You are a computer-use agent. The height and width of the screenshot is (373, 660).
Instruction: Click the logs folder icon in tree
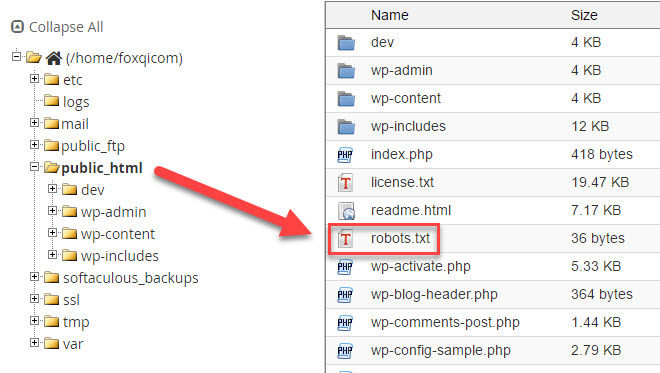(51, 101)
